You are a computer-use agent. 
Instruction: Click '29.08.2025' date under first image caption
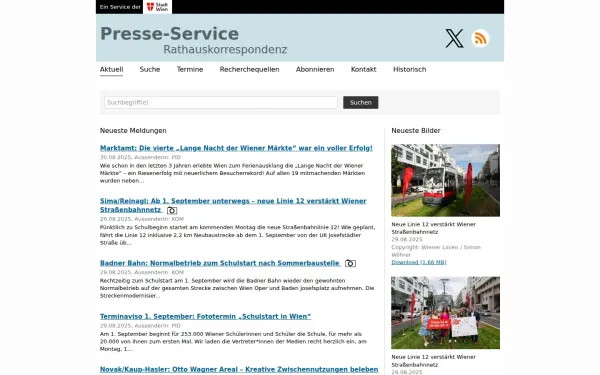(x=407, y=240)
